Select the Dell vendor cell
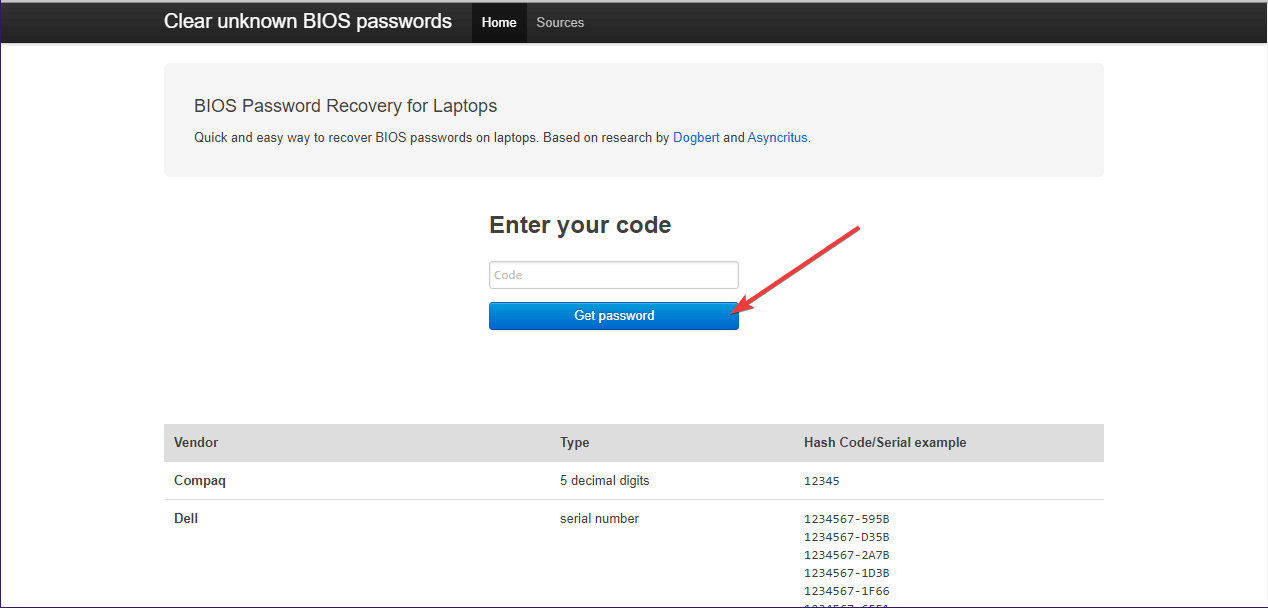The image size is (1268, 608). [x=186, y=518]
